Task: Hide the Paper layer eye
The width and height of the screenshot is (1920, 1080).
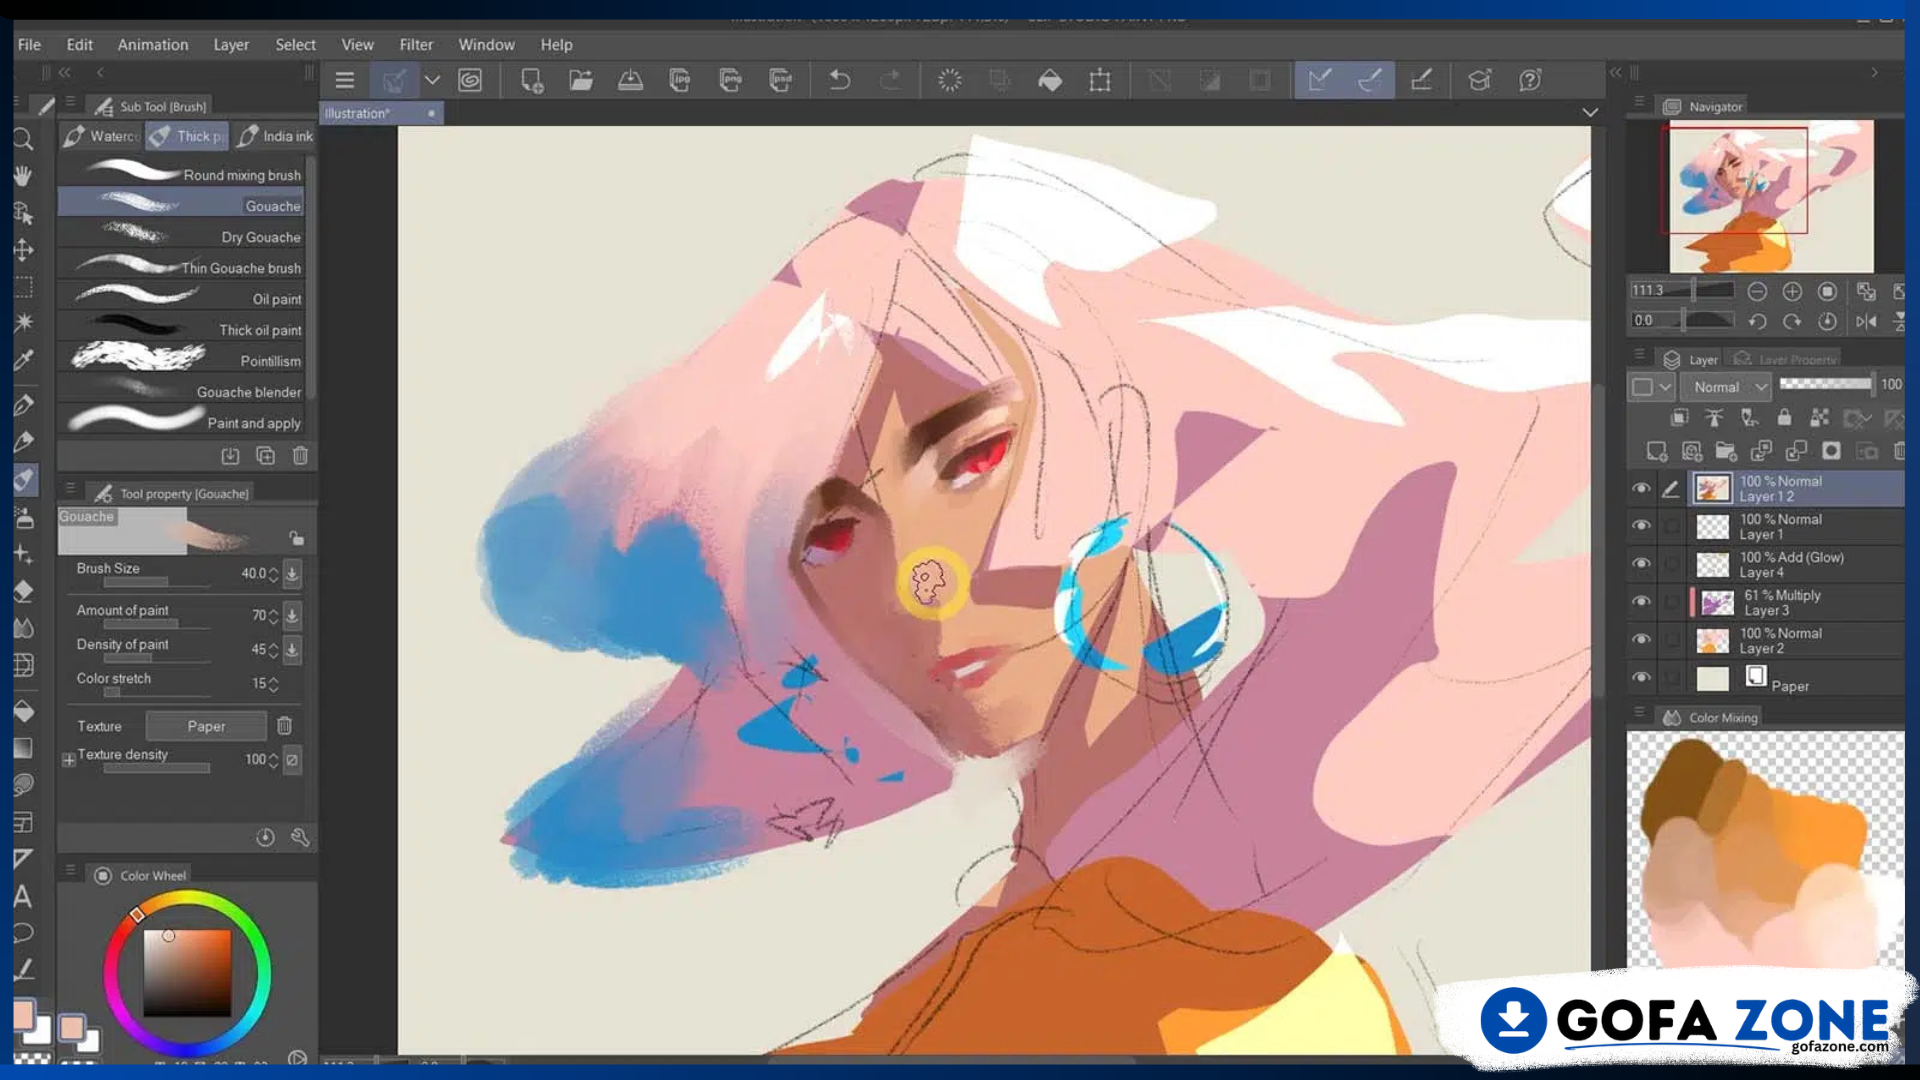Action: point(1641,678)
